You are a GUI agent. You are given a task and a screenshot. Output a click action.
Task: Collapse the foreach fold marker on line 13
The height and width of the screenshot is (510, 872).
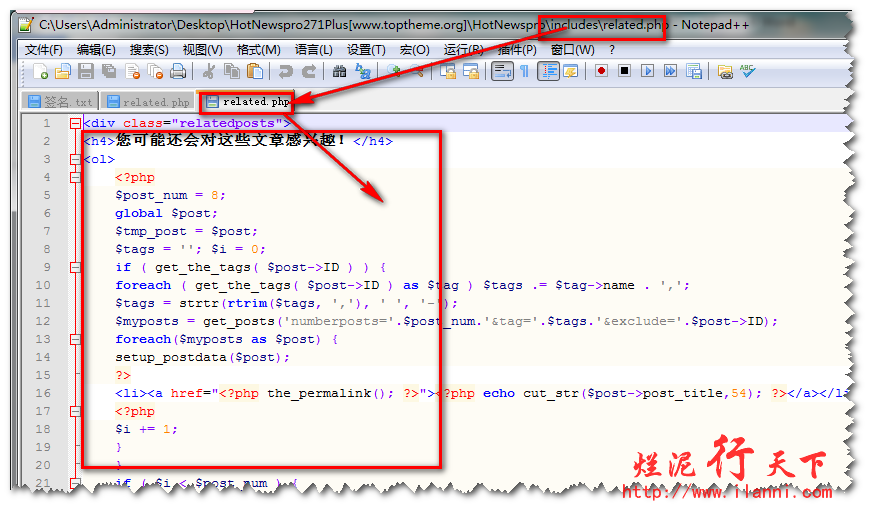pos(76,339)
